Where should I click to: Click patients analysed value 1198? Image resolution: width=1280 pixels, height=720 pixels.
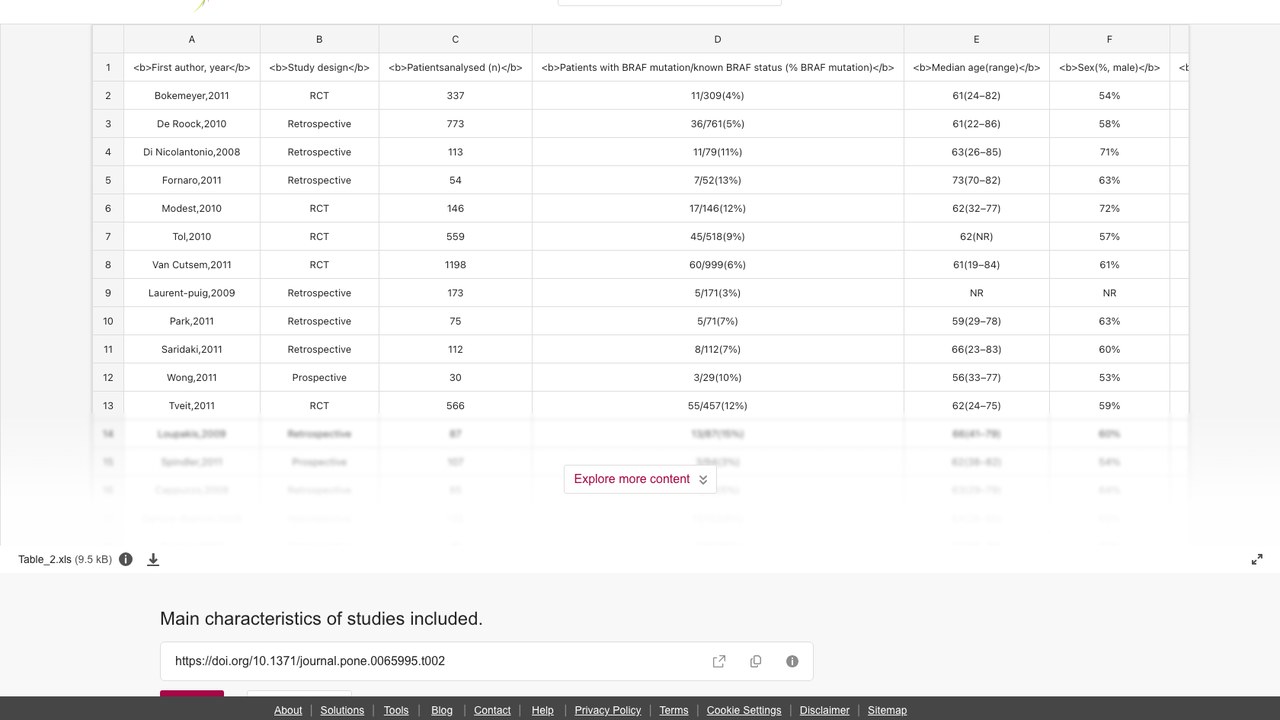click(455, 265)
